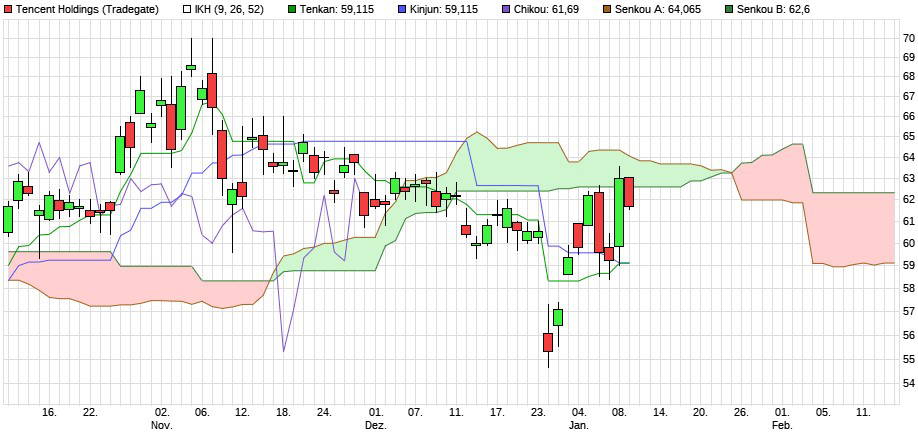Click the 16. date axis label
Screen dimensions: 918x433
click(49, 412)
